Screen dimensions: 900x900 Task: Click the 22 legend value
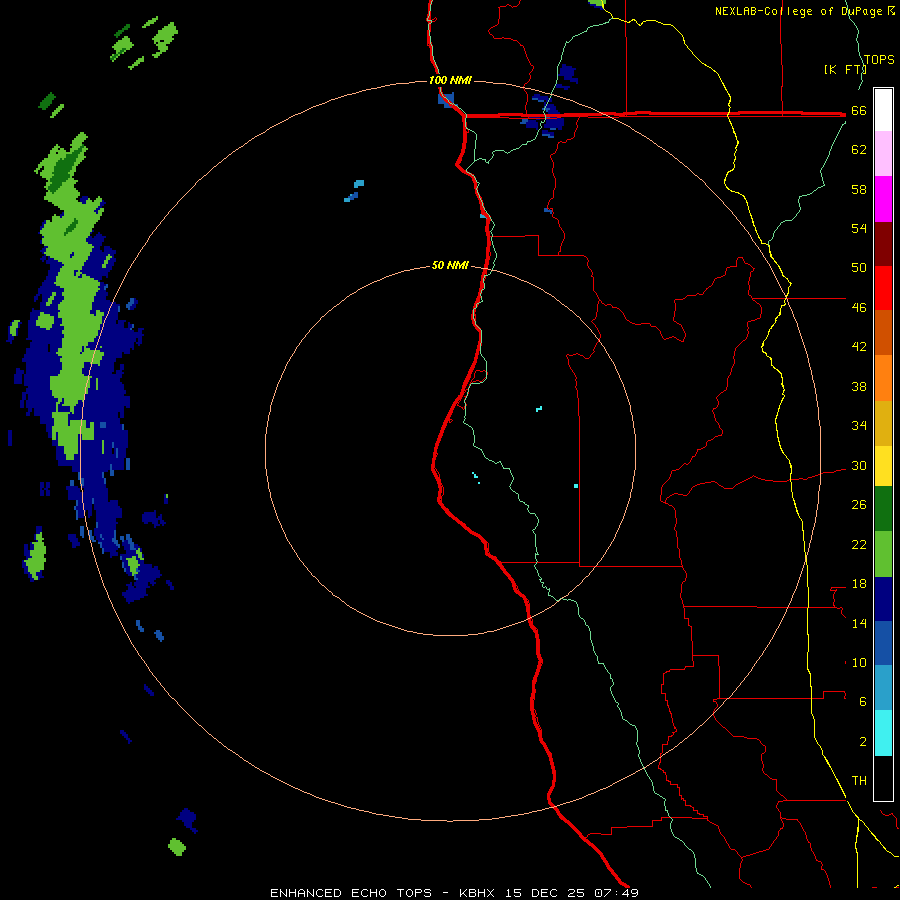pyautogui.click(x=859, y=545)
